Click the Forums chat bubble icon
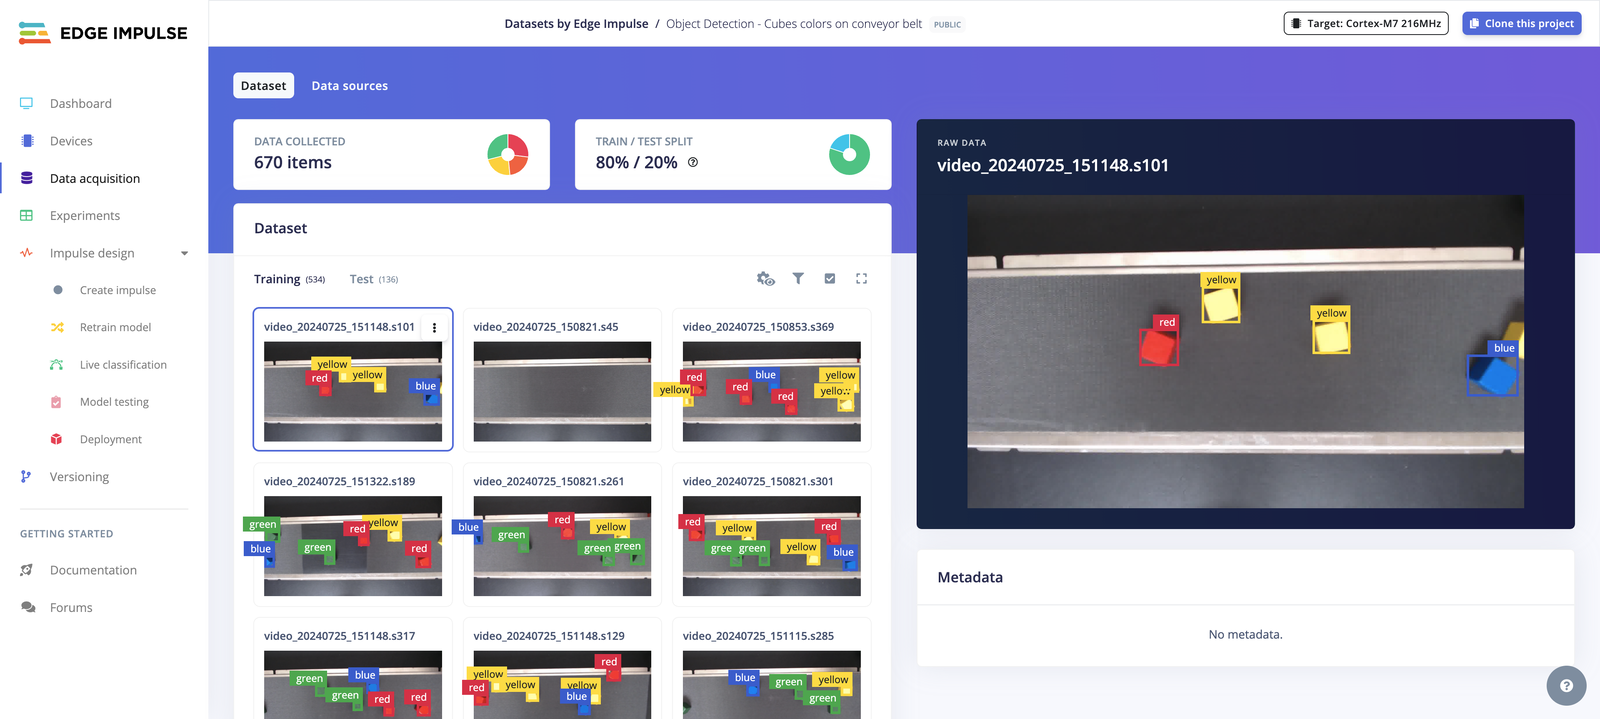 coord(28,607)
